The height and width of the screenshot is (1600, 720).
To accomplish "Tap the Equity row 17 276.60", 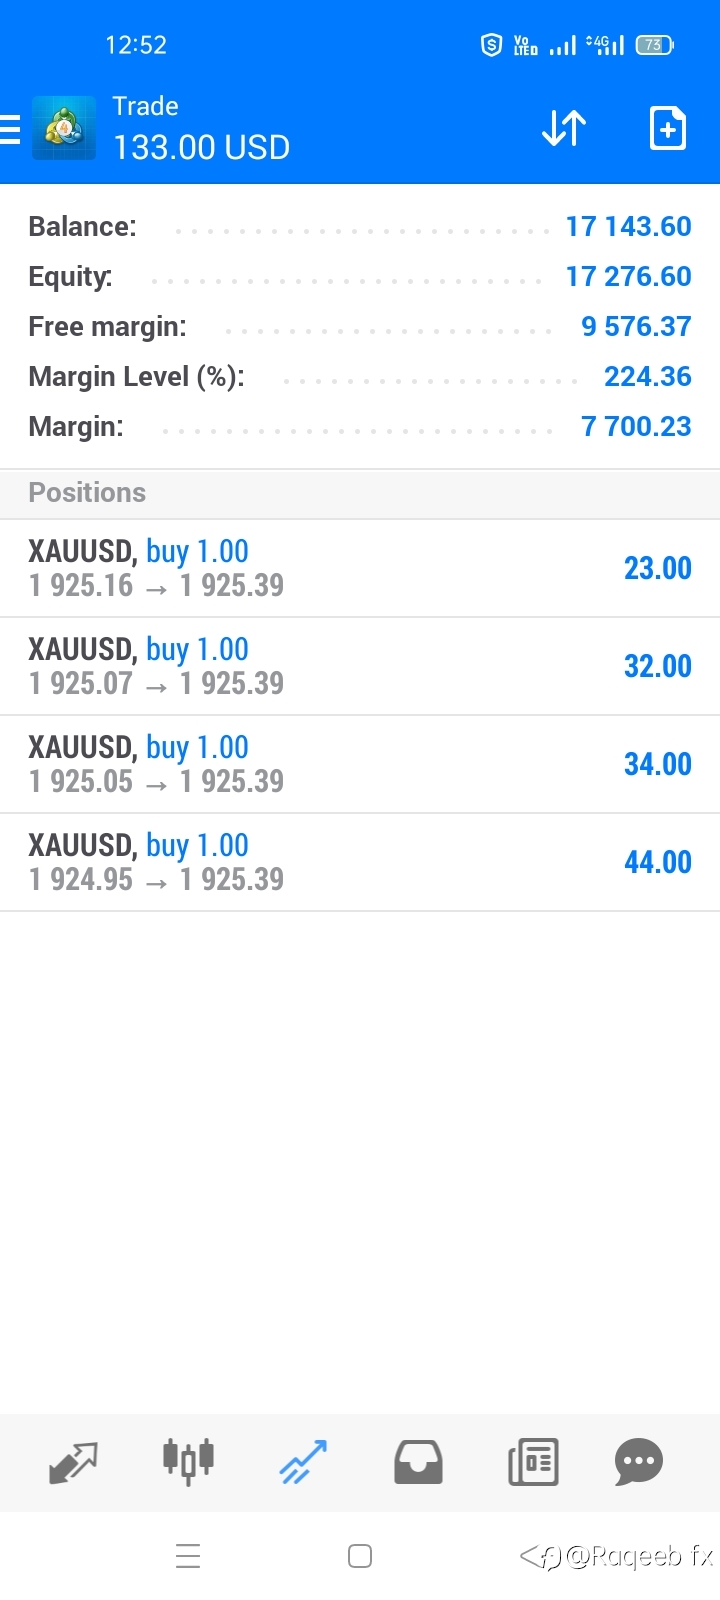I will [x=360, y=277].
